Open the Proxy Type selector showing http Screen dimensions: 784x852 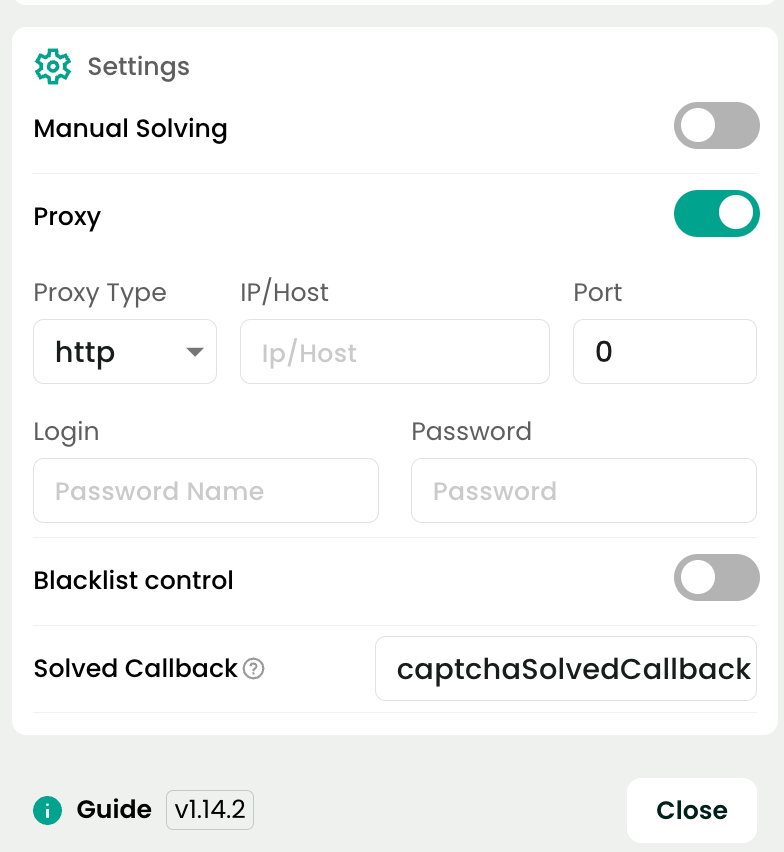pyautogui.click(x=124, y=352)
